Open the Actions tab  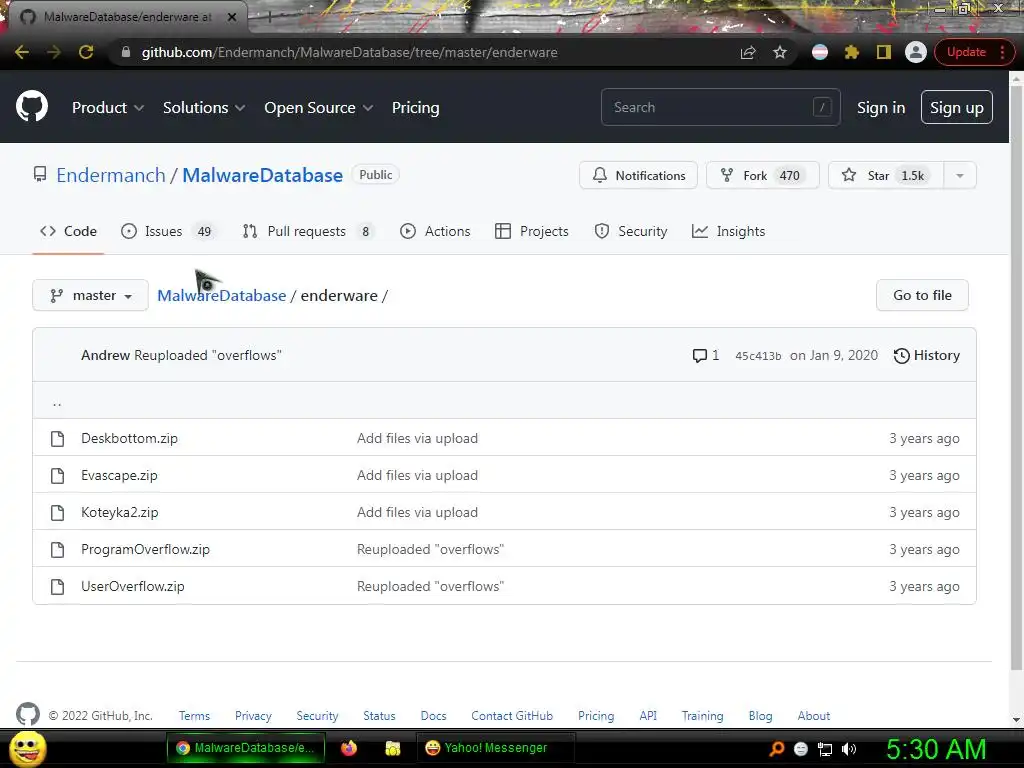click(435, 231)
